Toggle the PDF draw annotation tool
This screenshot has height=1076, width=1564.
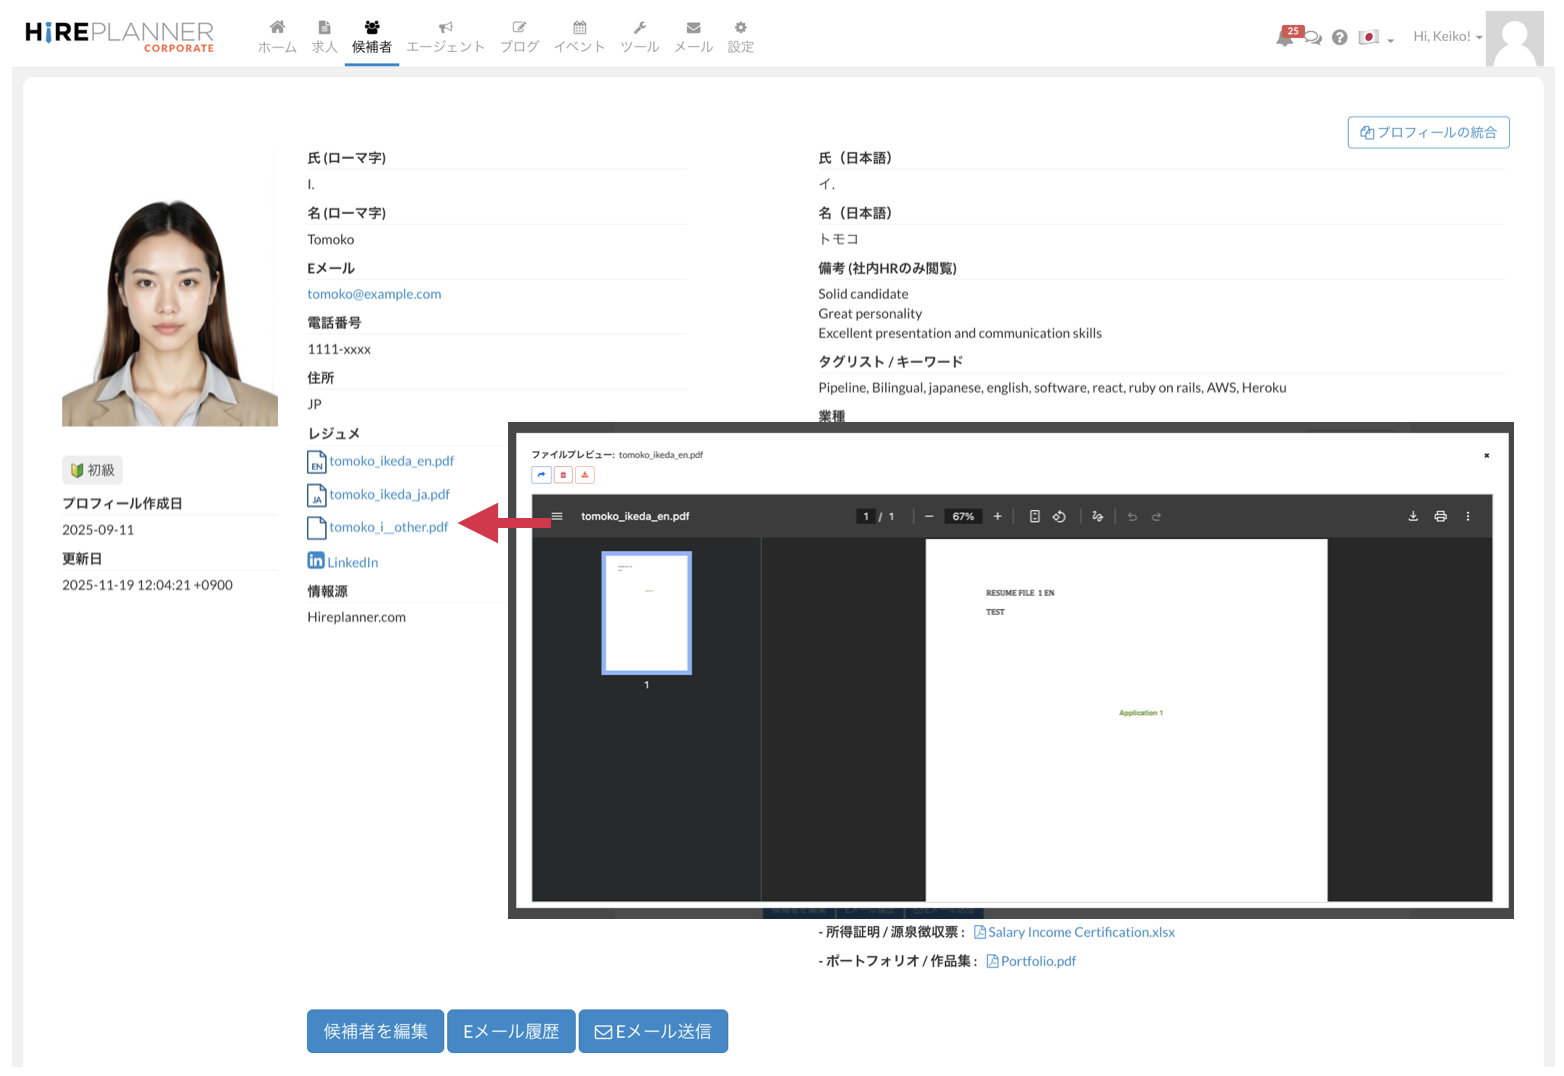point(1097,516)
